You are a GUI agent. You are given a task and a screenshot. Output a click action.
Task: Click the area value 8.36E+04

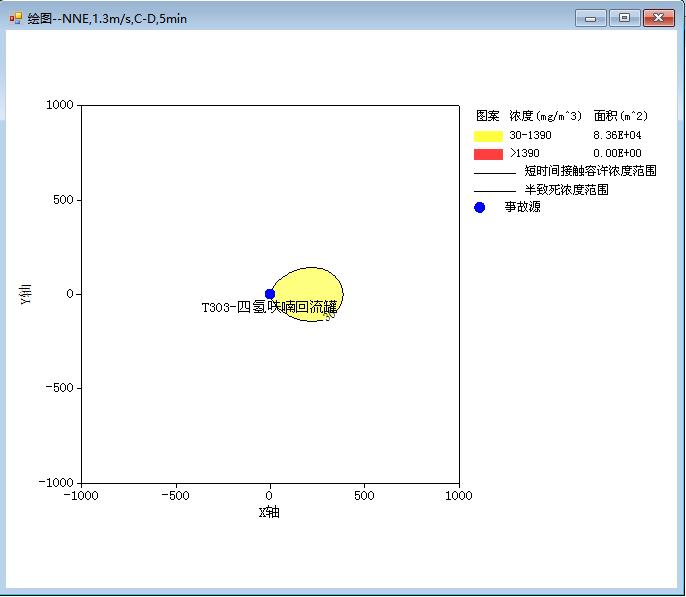point(617,135)
